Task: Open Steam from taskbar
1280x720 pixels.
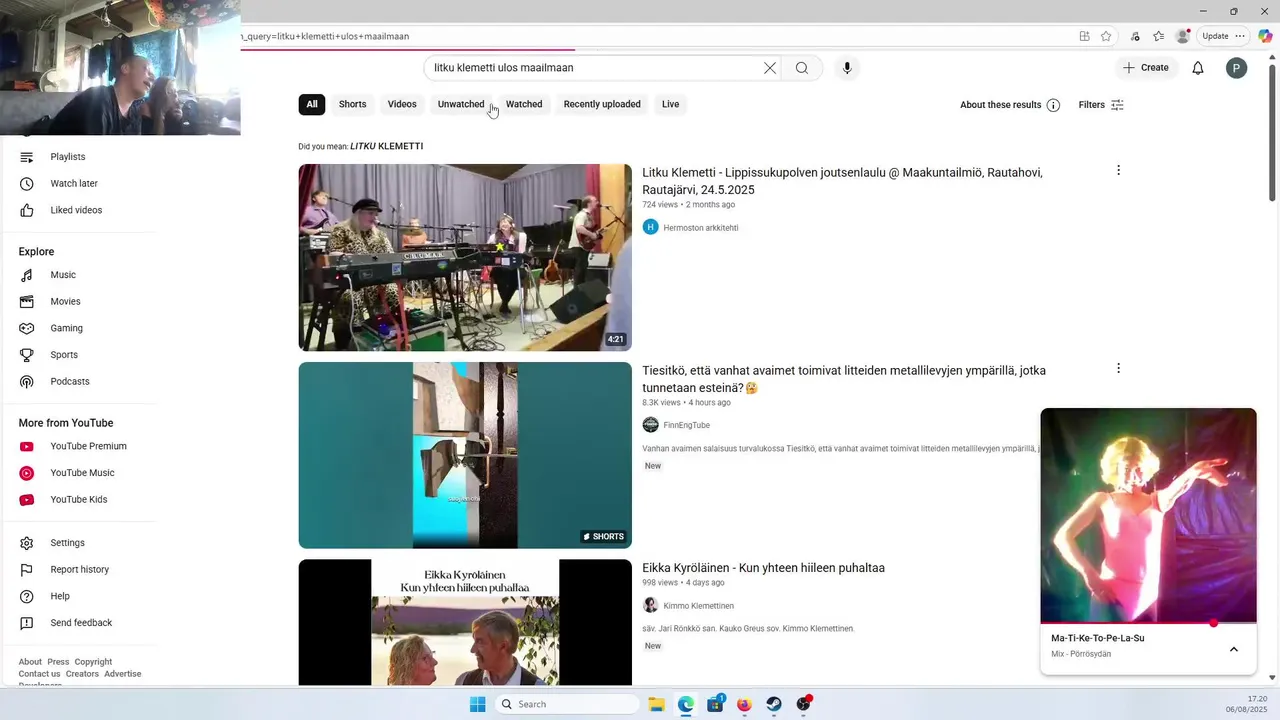Action: coord(774,704)
